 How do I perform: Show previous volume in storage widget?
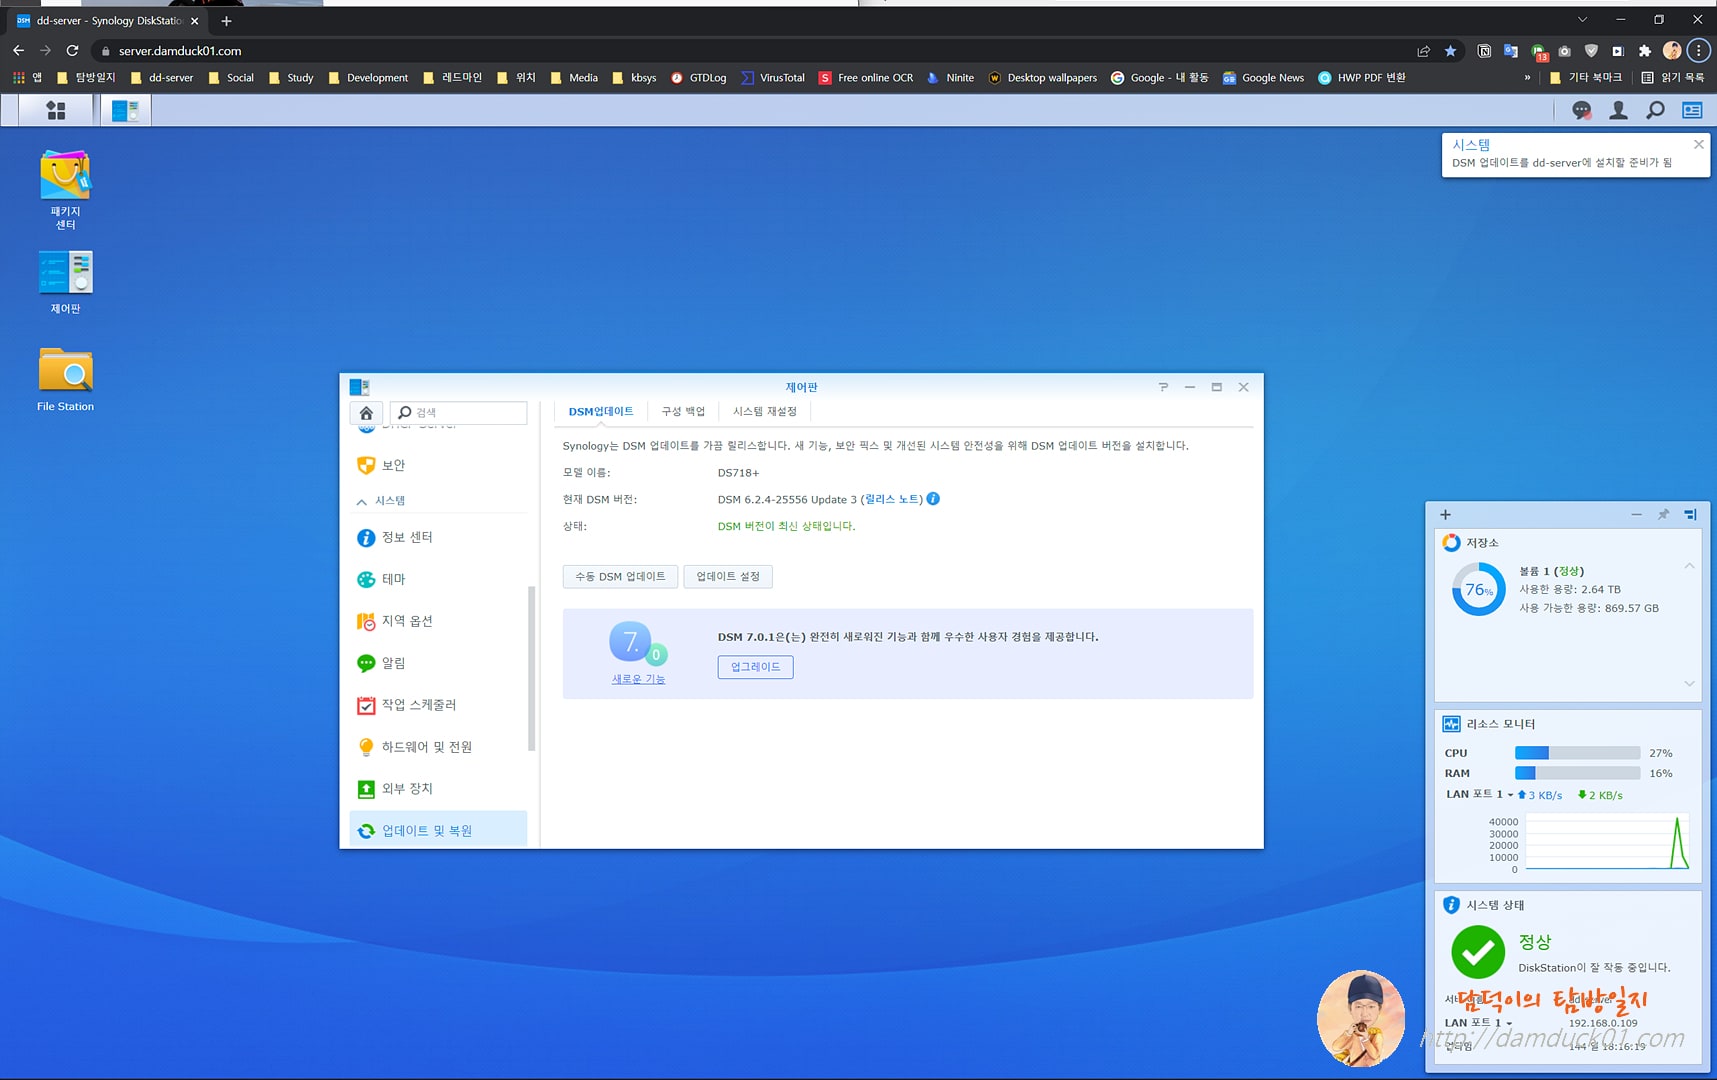(x=1689, y=566)
